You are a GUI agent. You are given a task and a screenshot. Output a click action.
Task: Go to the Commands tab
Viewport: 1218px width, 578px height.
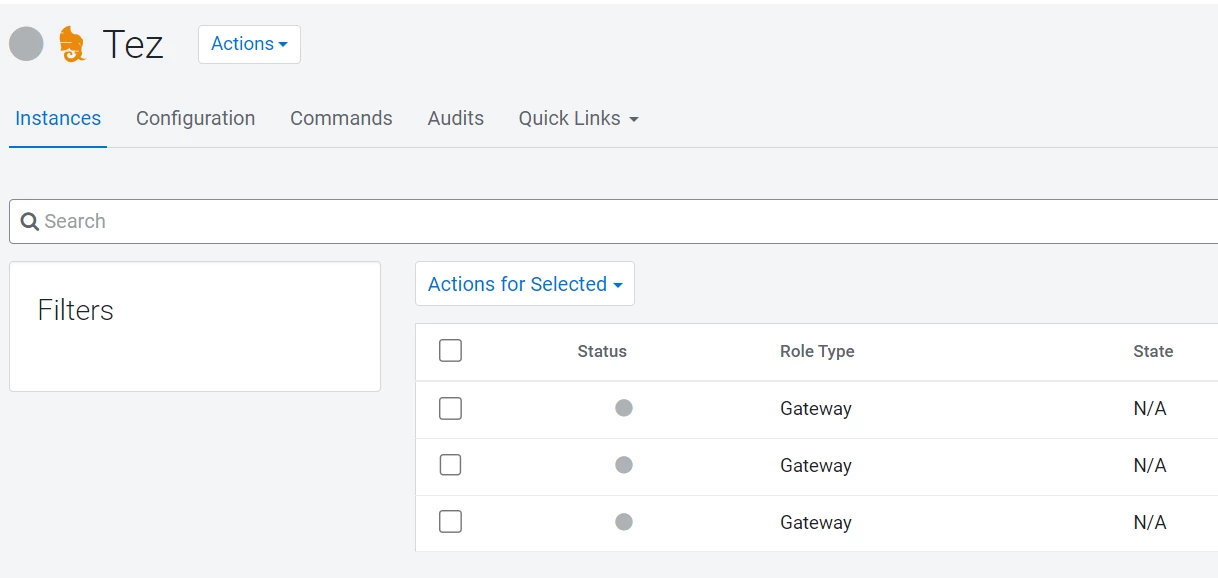(x=341, y=118)
